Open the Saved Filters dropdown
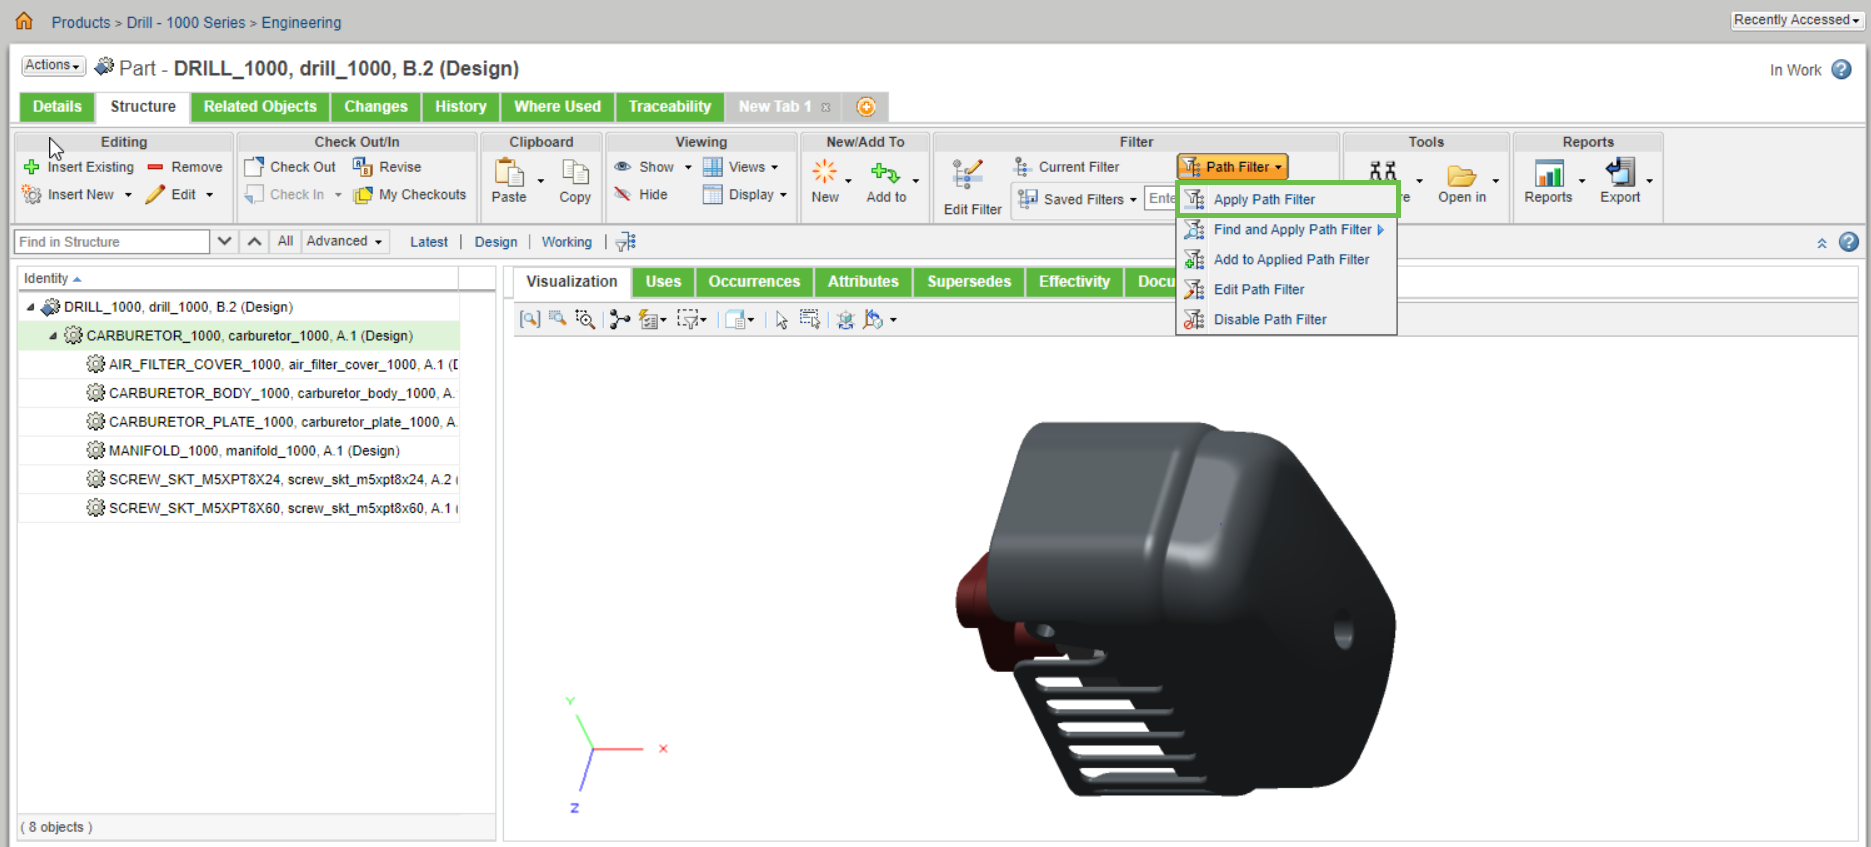The height and width of the screenshot is (847, 1871). click(1077, 199)
